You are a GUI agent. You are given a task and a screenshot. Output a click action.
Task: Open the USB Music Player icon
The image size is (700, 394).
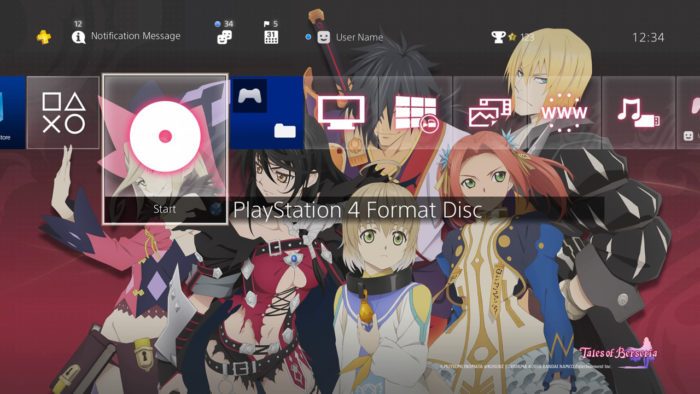[639, 113]
